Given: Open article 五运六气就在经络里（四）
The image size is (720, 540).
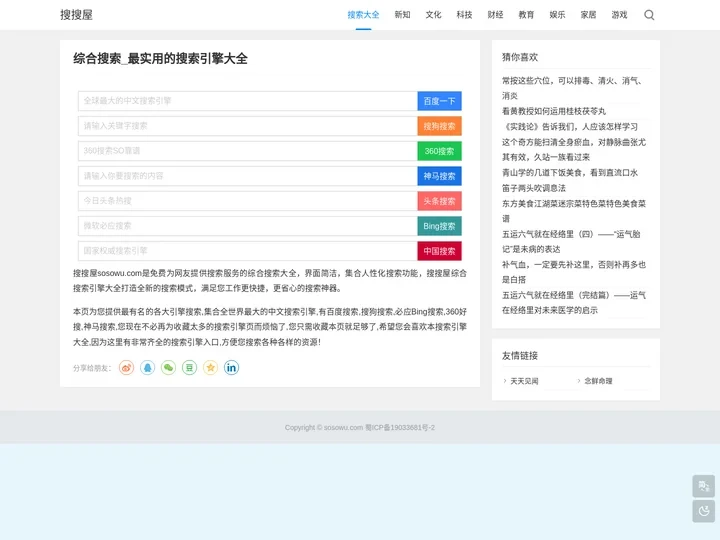Looking at the screenshot, I should pos(571,242).
